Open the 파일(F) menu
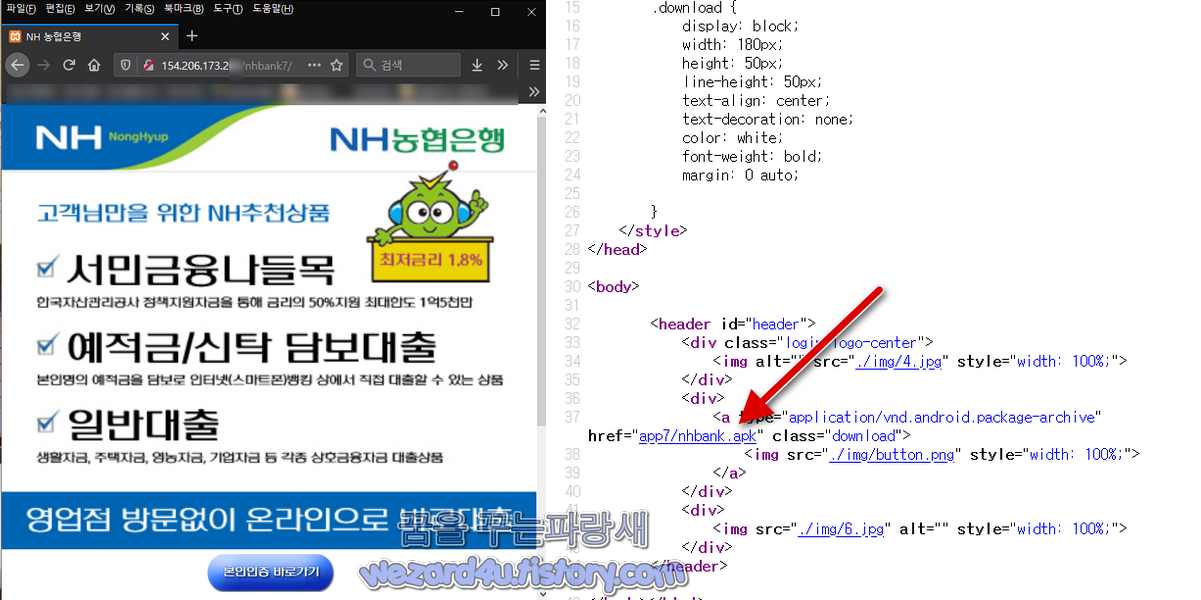1201x600 pixels. pyautogui.click(x=20, y=9)
